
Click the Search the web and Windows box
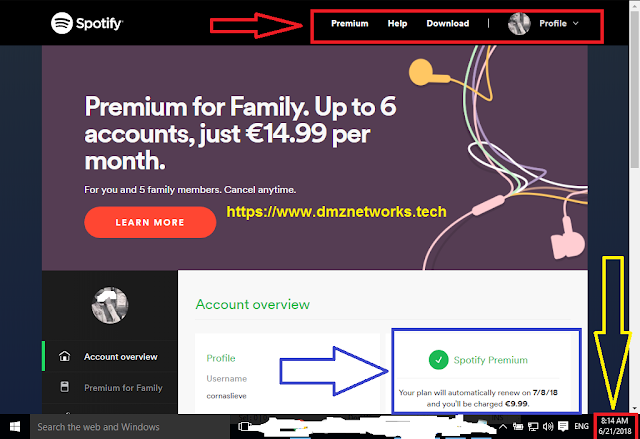pos(130,427)
